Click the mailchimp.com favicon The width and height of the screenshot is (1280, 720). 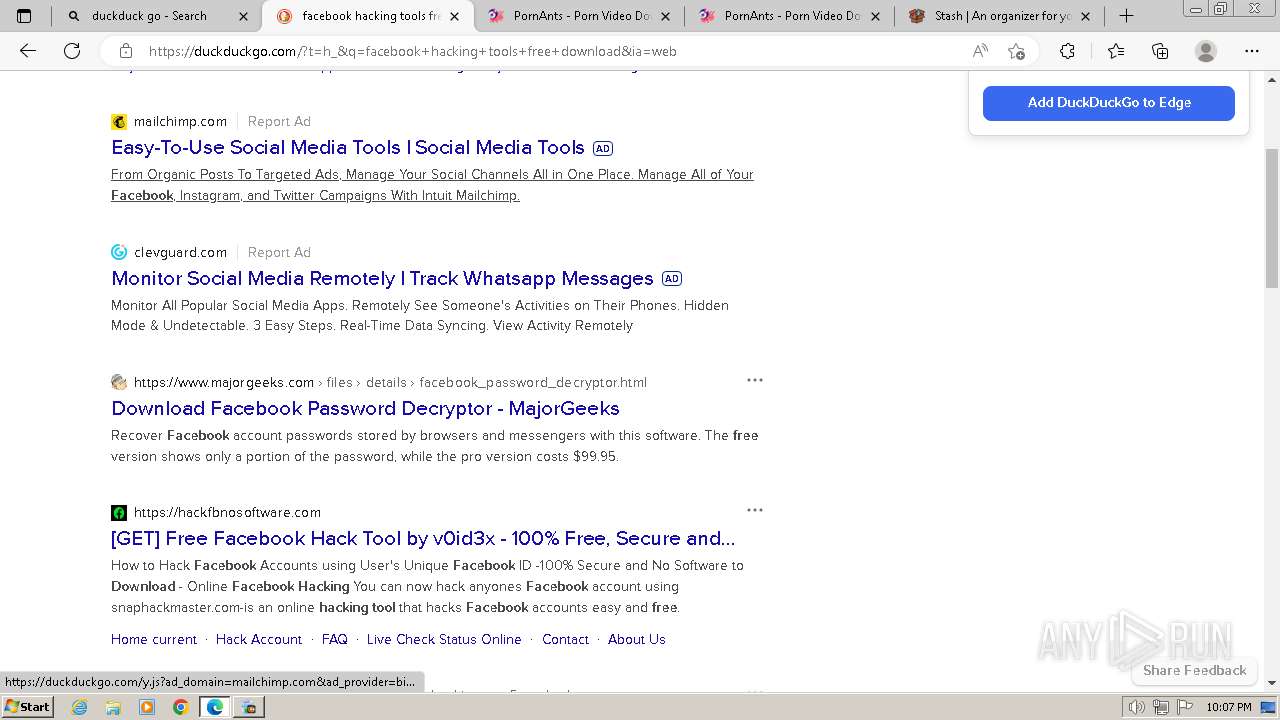[x=119, y=122]
